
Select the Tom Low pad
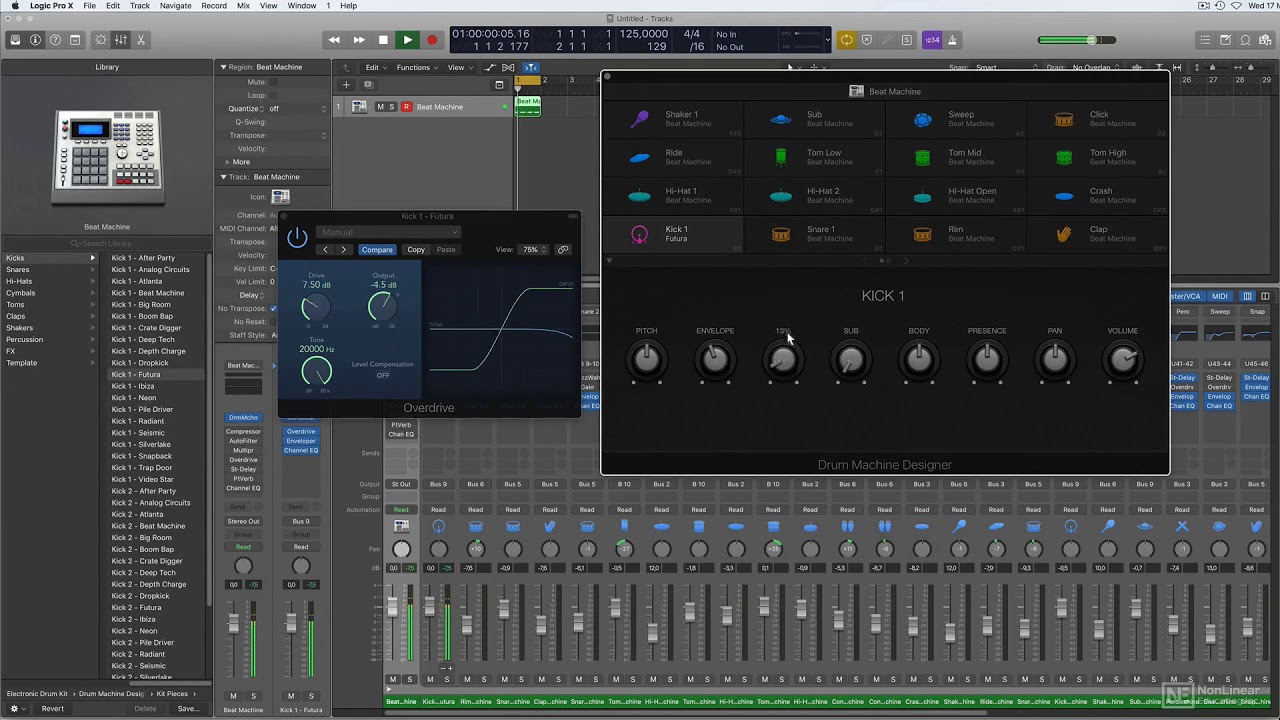[x=814, y=157]
